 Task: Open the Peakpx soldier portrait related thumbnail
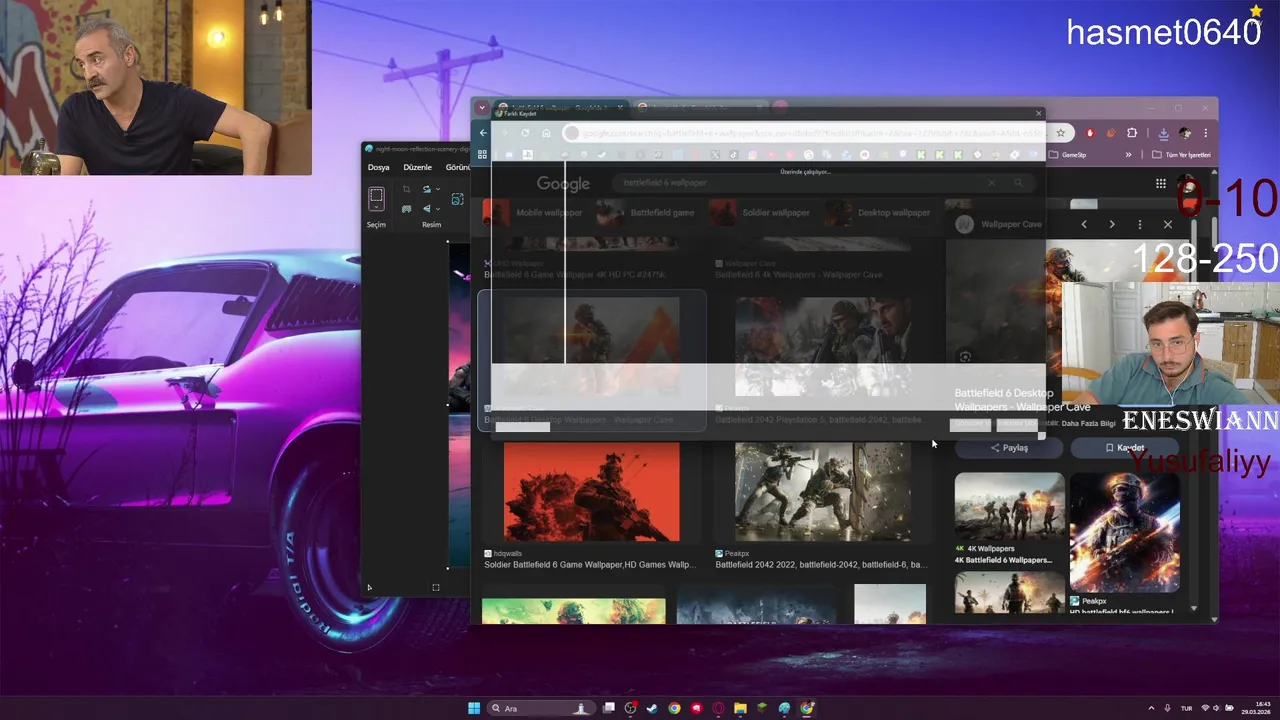click(x=1125, y=533)
